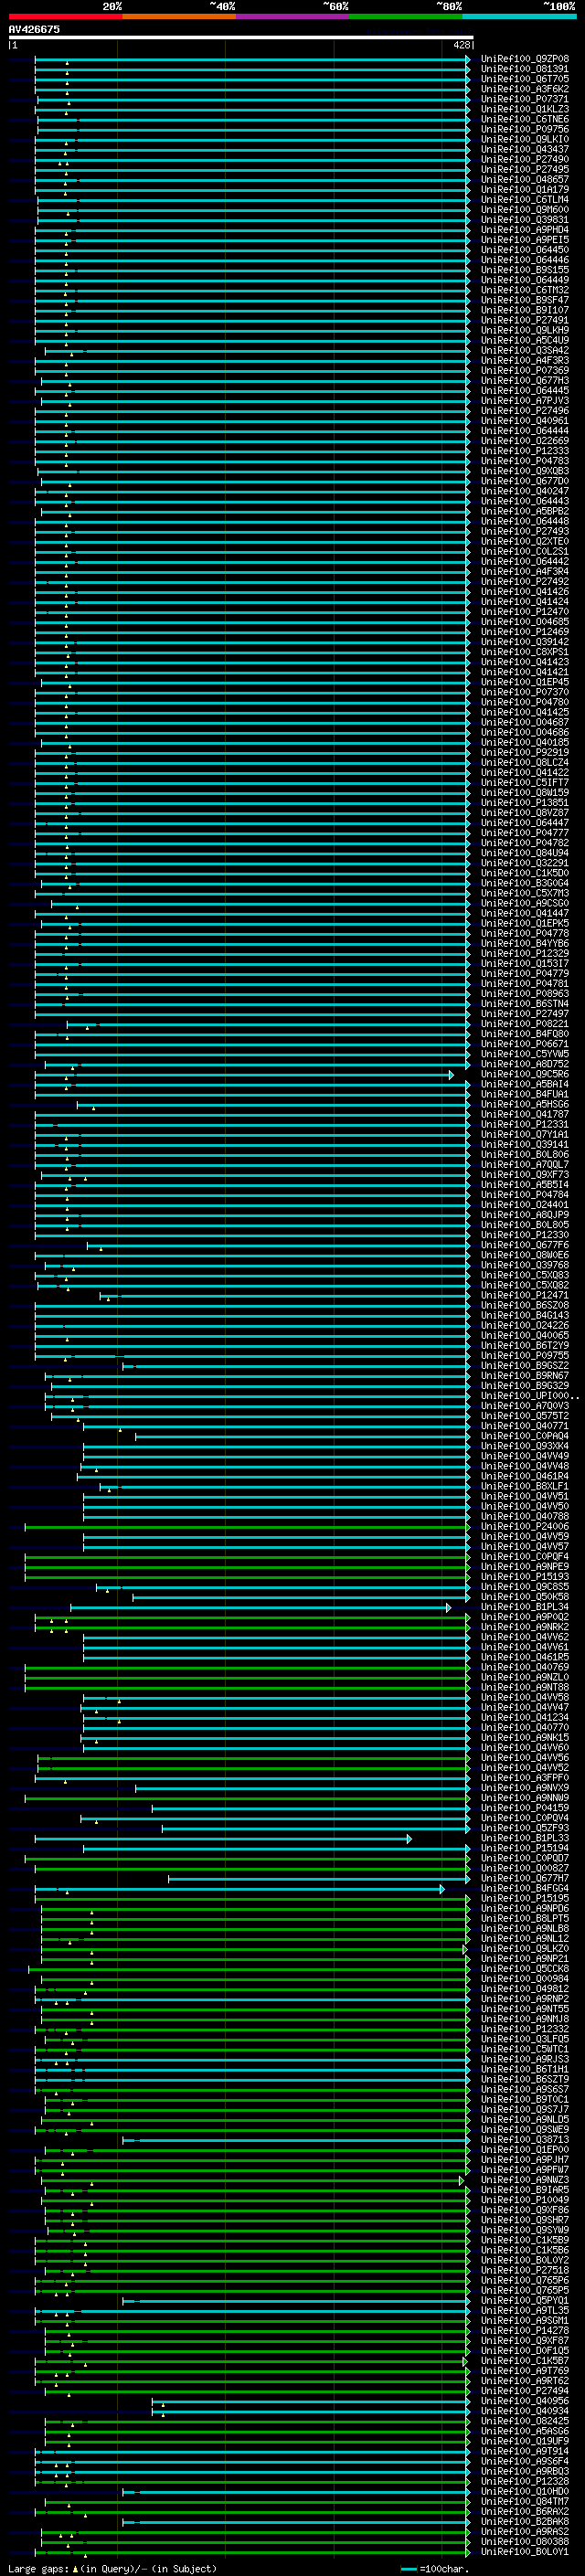The height and width of the screenshot is (2576, 585).
Task: Open hit UniRef100_P09756
Action: (x=524, y=129)
